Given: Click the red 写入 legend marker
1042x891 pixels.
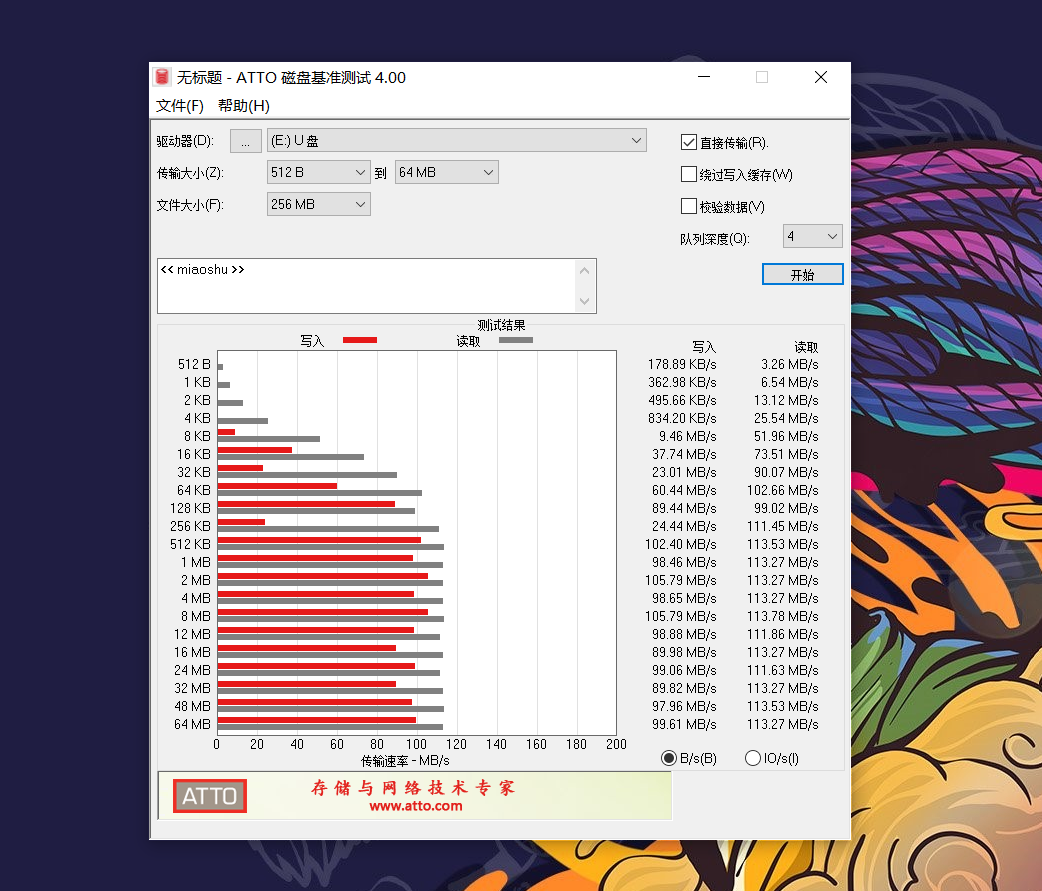Looking at the screenshot, I should coord(360,340).
